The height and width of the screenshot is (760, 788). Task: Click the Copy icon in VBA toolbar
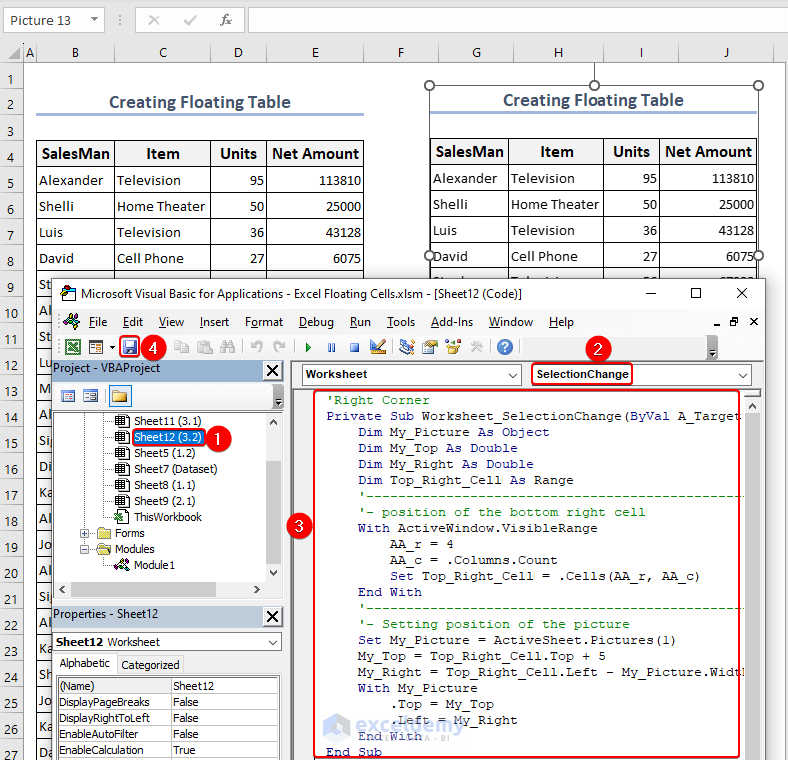(x=181, y=347)
